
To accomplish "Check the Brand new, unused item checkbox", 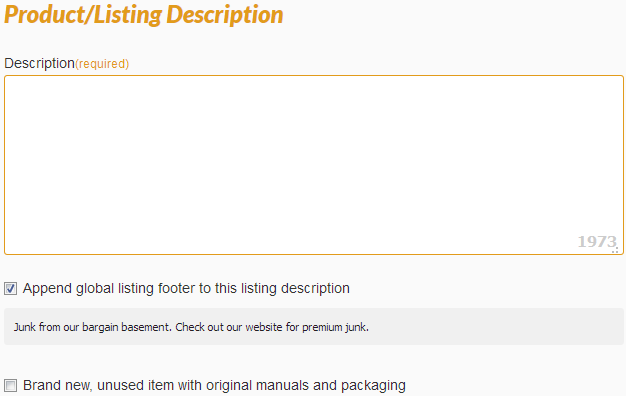I will click(10, 386).
